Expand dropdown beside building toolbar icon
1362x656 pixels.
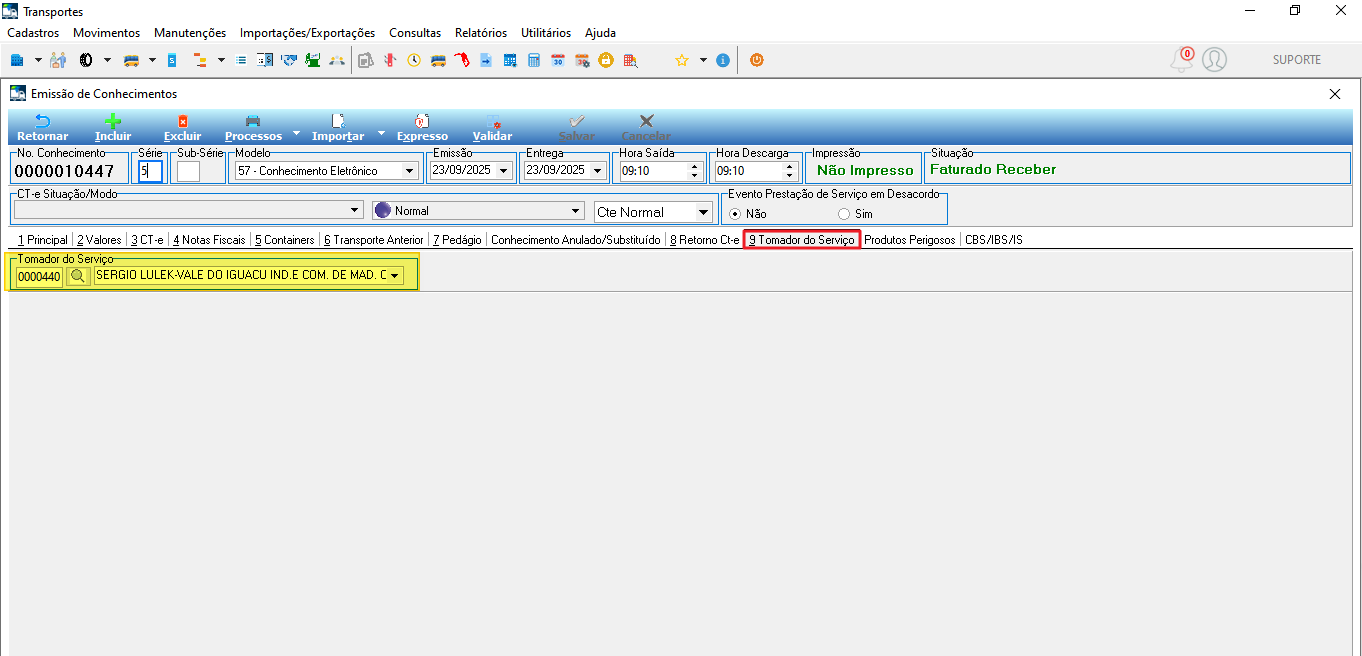pos(38,60)
